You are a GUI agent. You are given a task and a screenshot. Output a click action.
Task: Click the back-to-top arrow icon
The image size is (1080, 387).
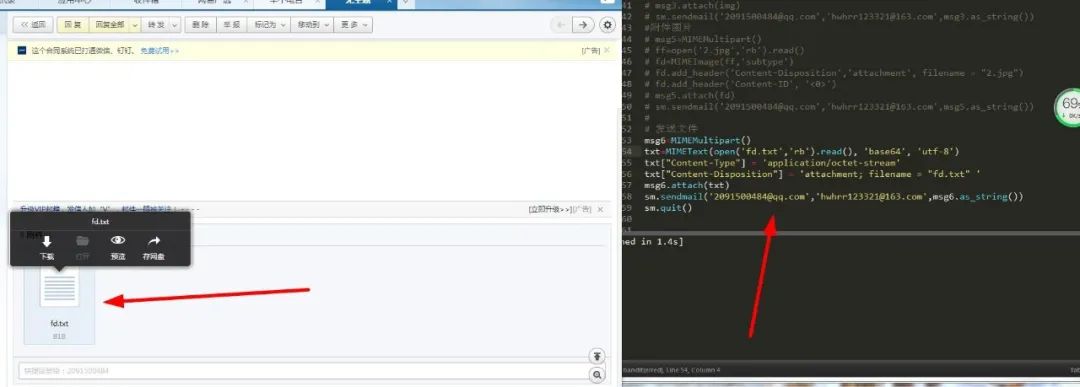tap(597, 356)
